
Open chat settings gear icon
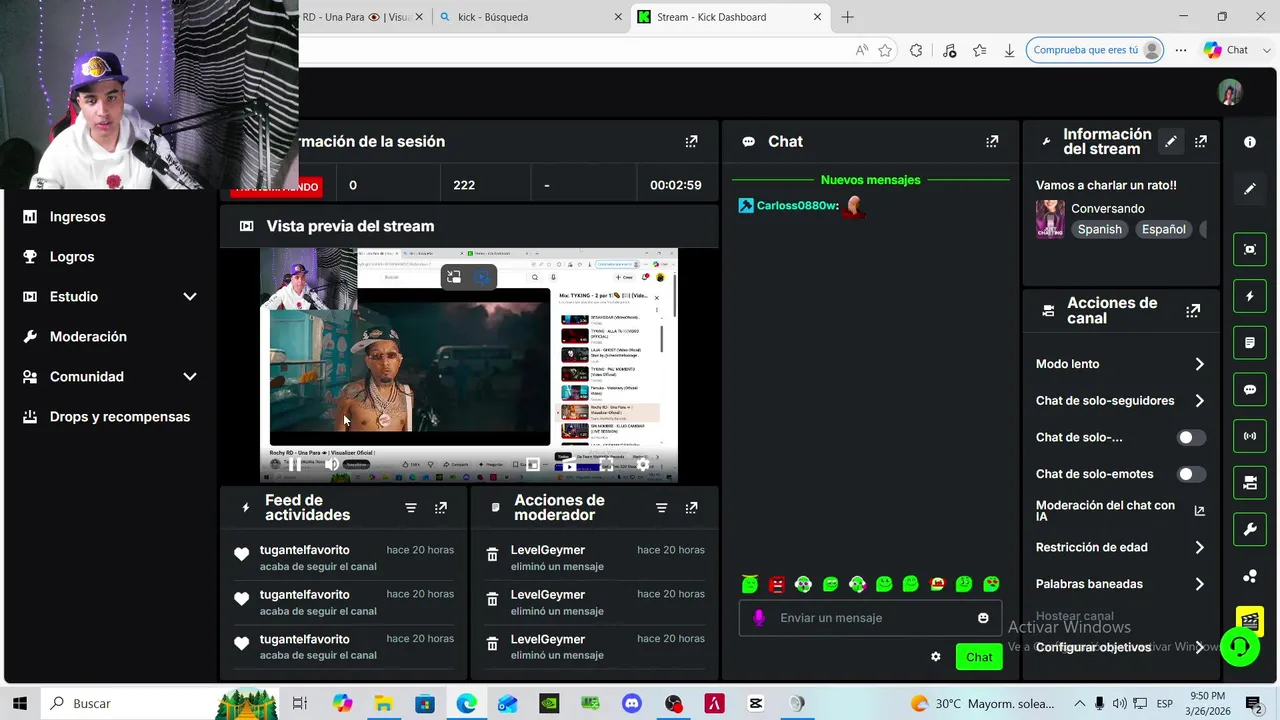click(x=936, y=657)
